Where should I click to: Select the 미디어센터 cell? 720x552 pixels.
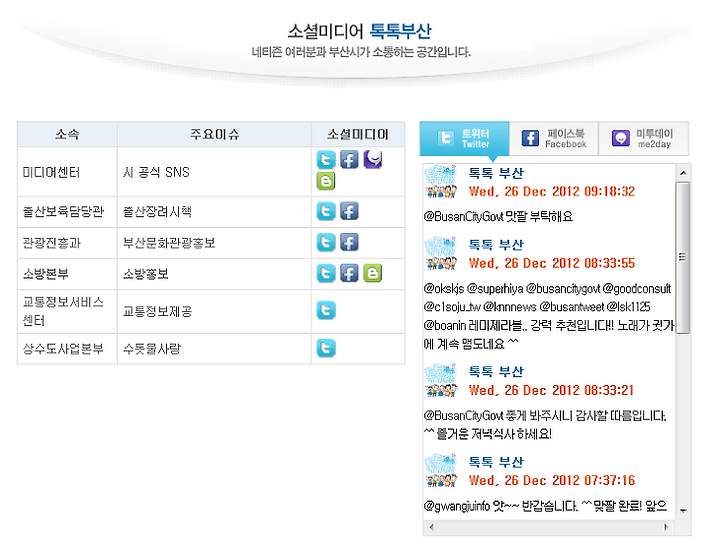[67, 172]
